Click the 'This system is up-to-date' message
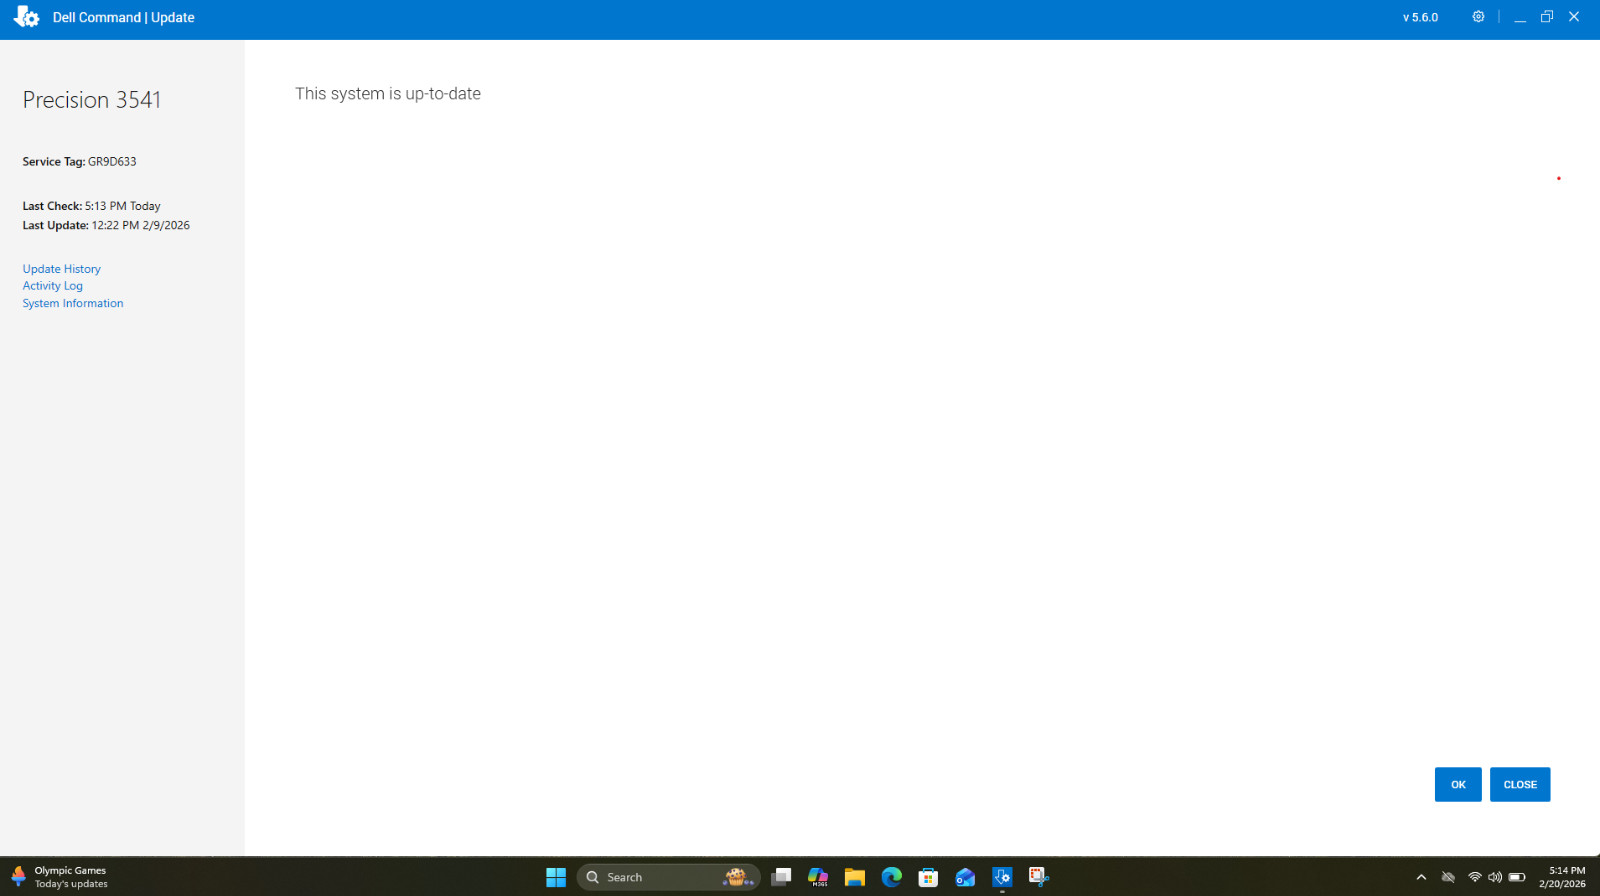Image resolution: width=1600 pixels, height=896 pixels. coord(388,94)
